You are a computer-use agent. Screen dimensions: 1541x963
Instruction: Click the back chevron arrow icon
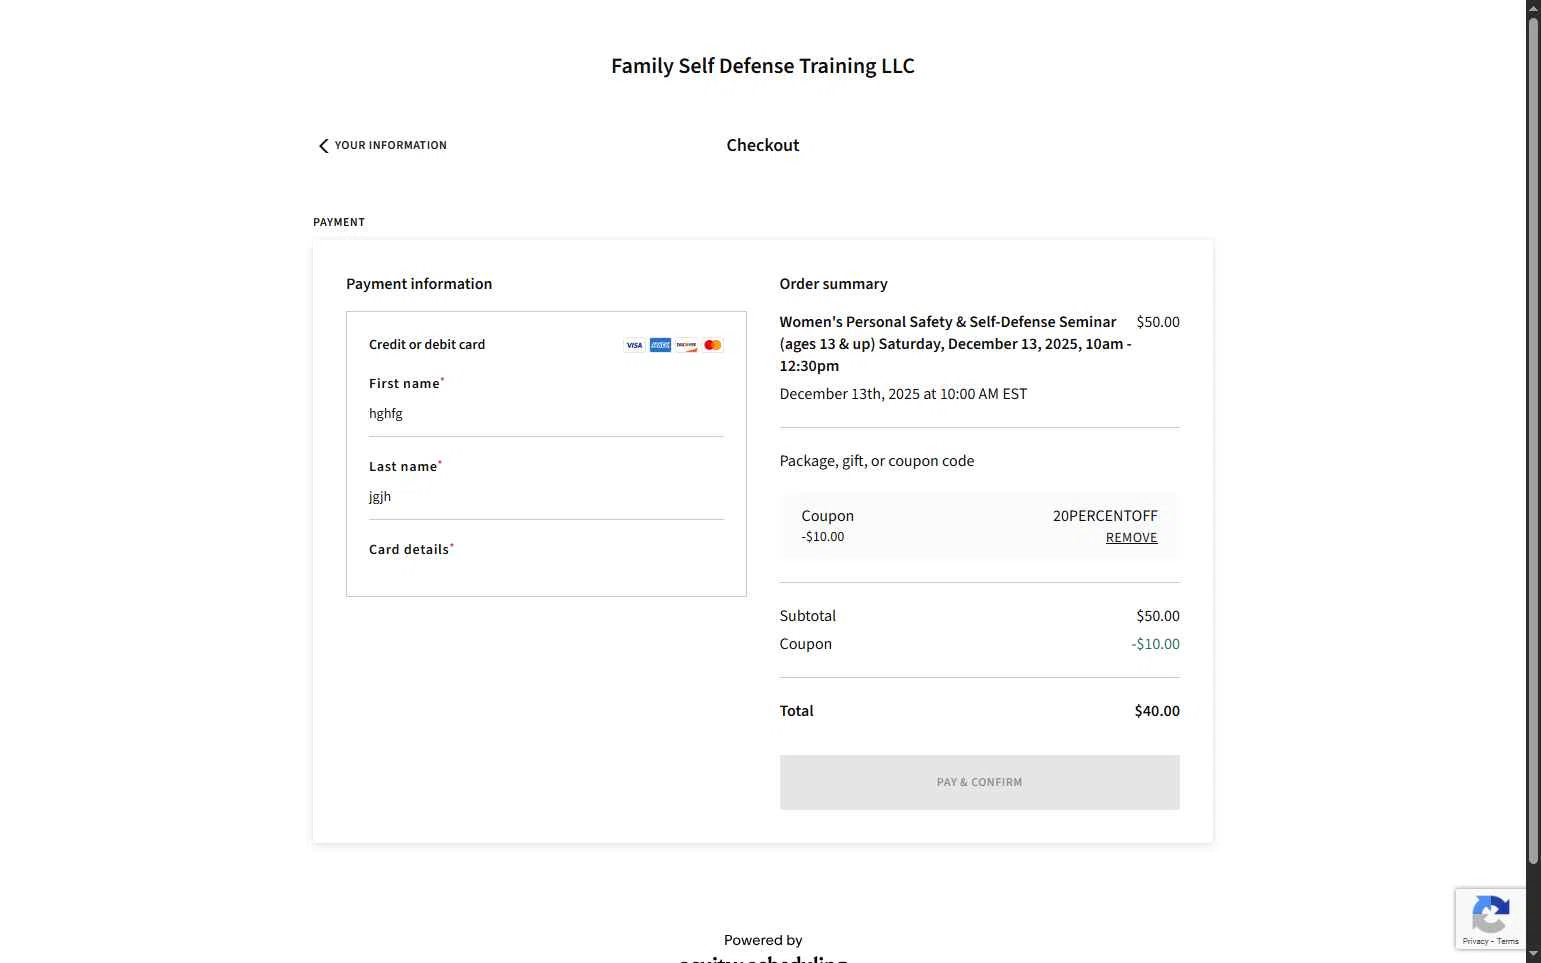tap(323, 146)
